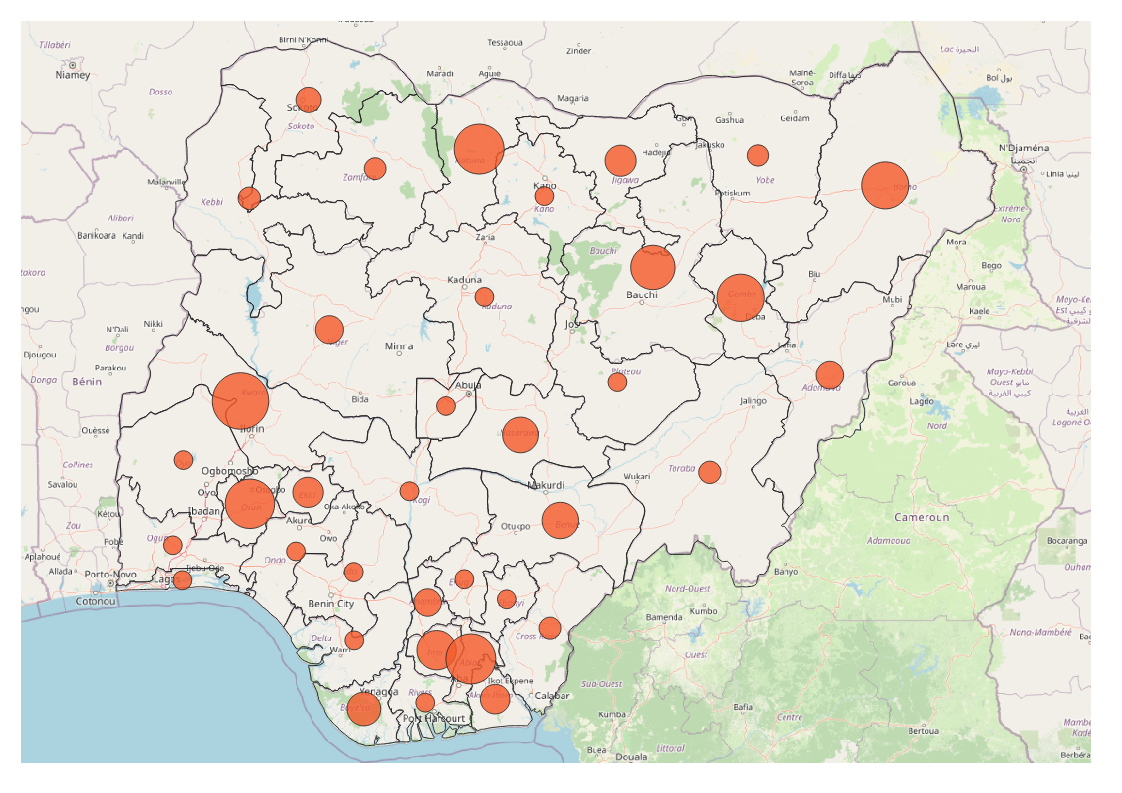Viewport: 1122px width, 793px height.
Task: Select the large Borno state marker
Action: (885, 185)
